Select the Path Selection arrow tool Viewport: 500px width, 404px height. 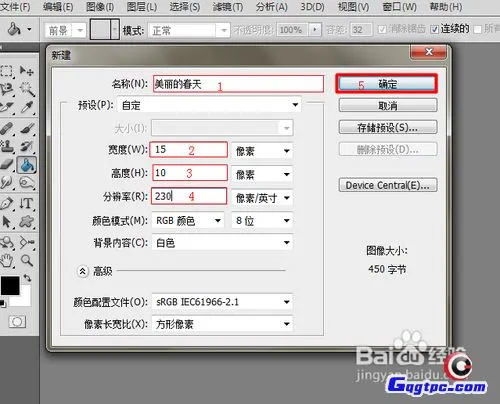pyautogui.click(x=7, y=221)
